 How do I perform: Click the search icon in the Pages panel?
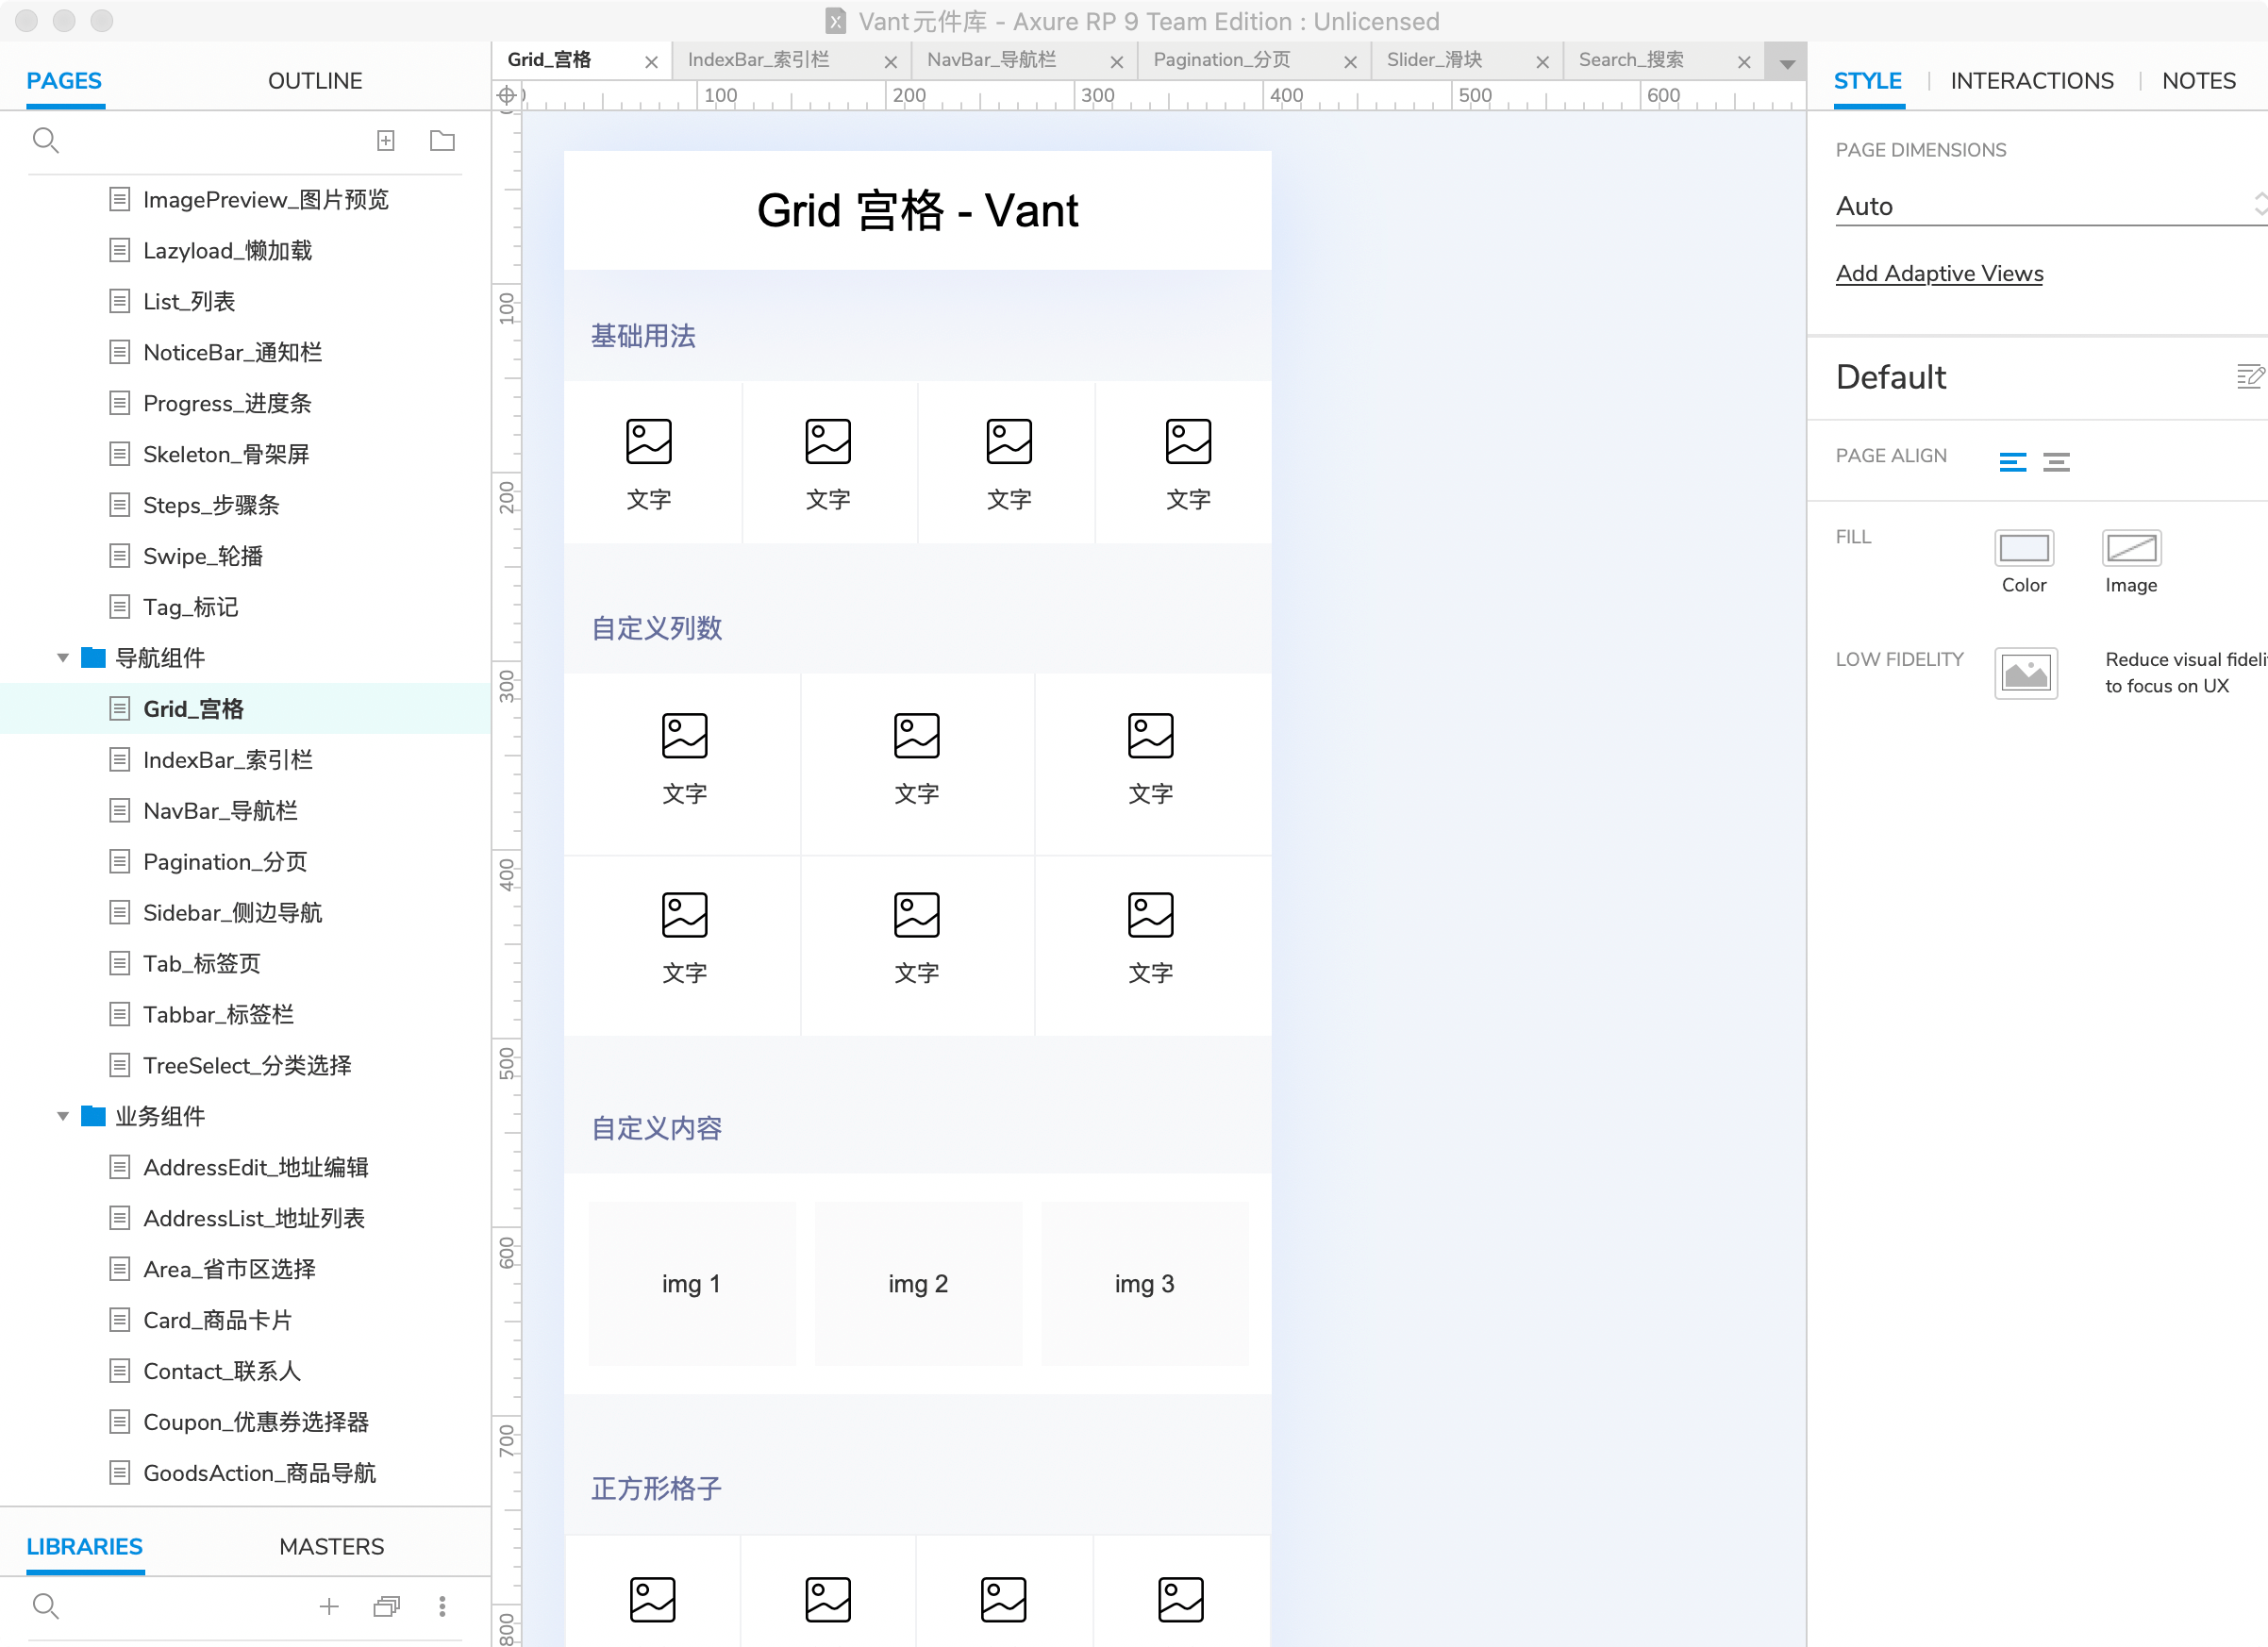45,141
